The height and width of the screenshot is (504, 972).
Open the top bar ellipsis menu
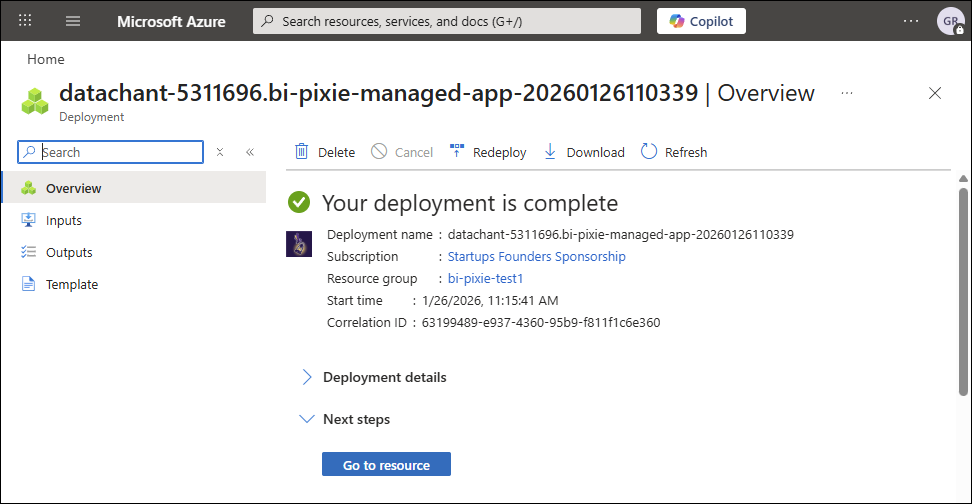pos(910,21)
